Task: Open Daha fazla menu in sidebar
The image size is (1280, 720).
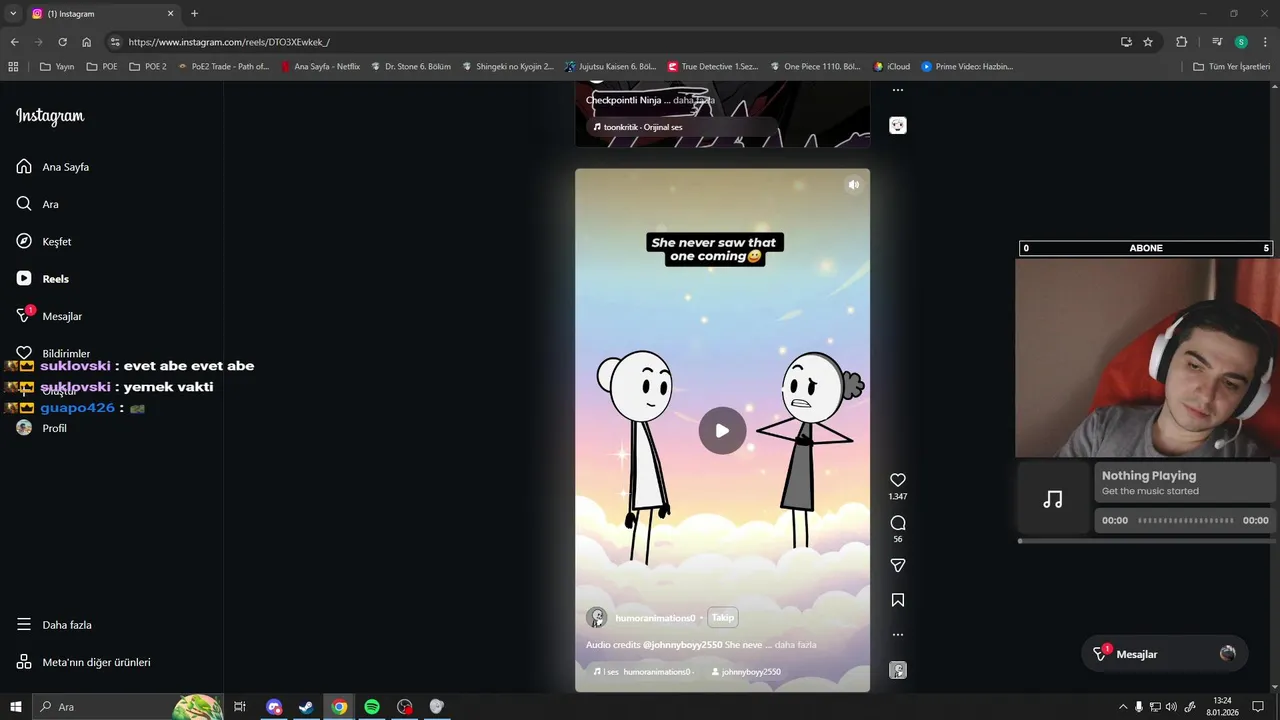Action: [x=55, y=625]
